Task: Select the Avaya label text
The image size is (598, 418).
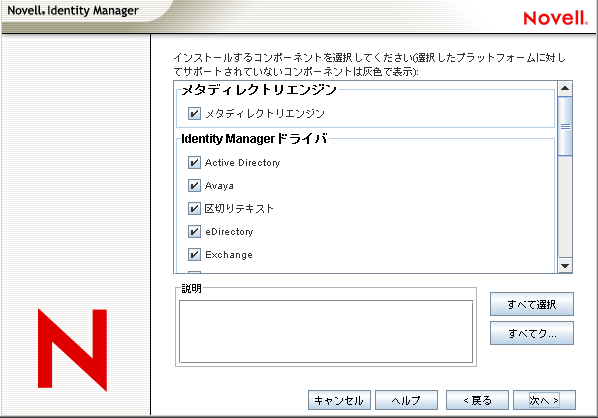Action: (219, 186)
